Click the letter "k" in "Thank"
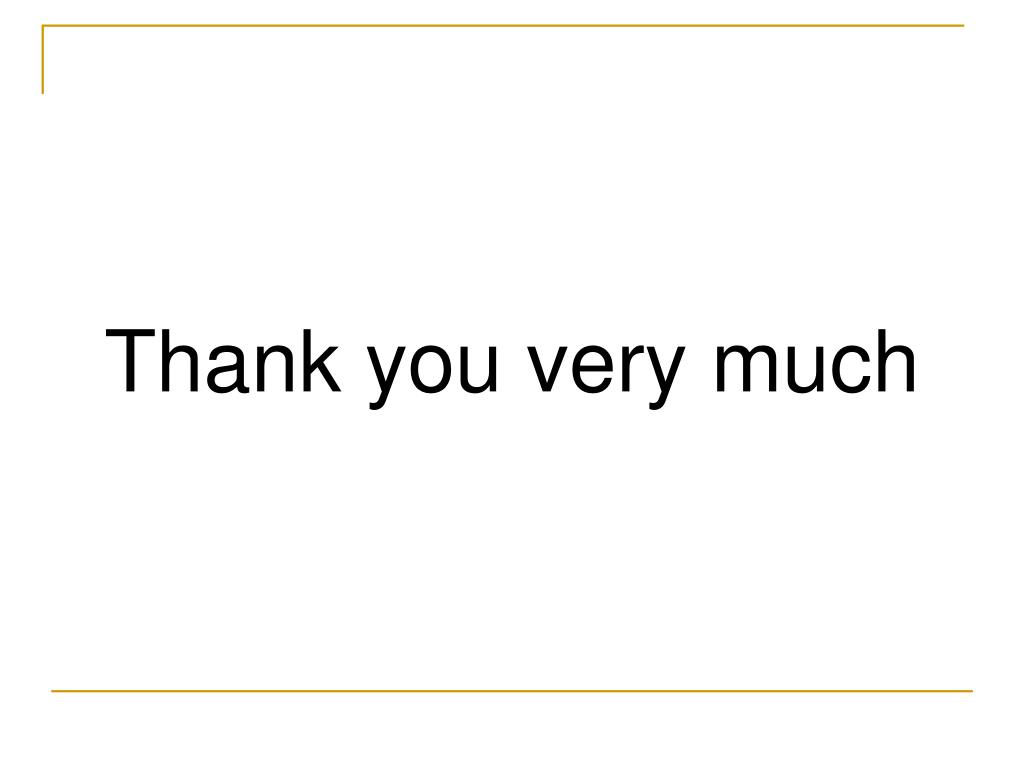 [319, 360]
